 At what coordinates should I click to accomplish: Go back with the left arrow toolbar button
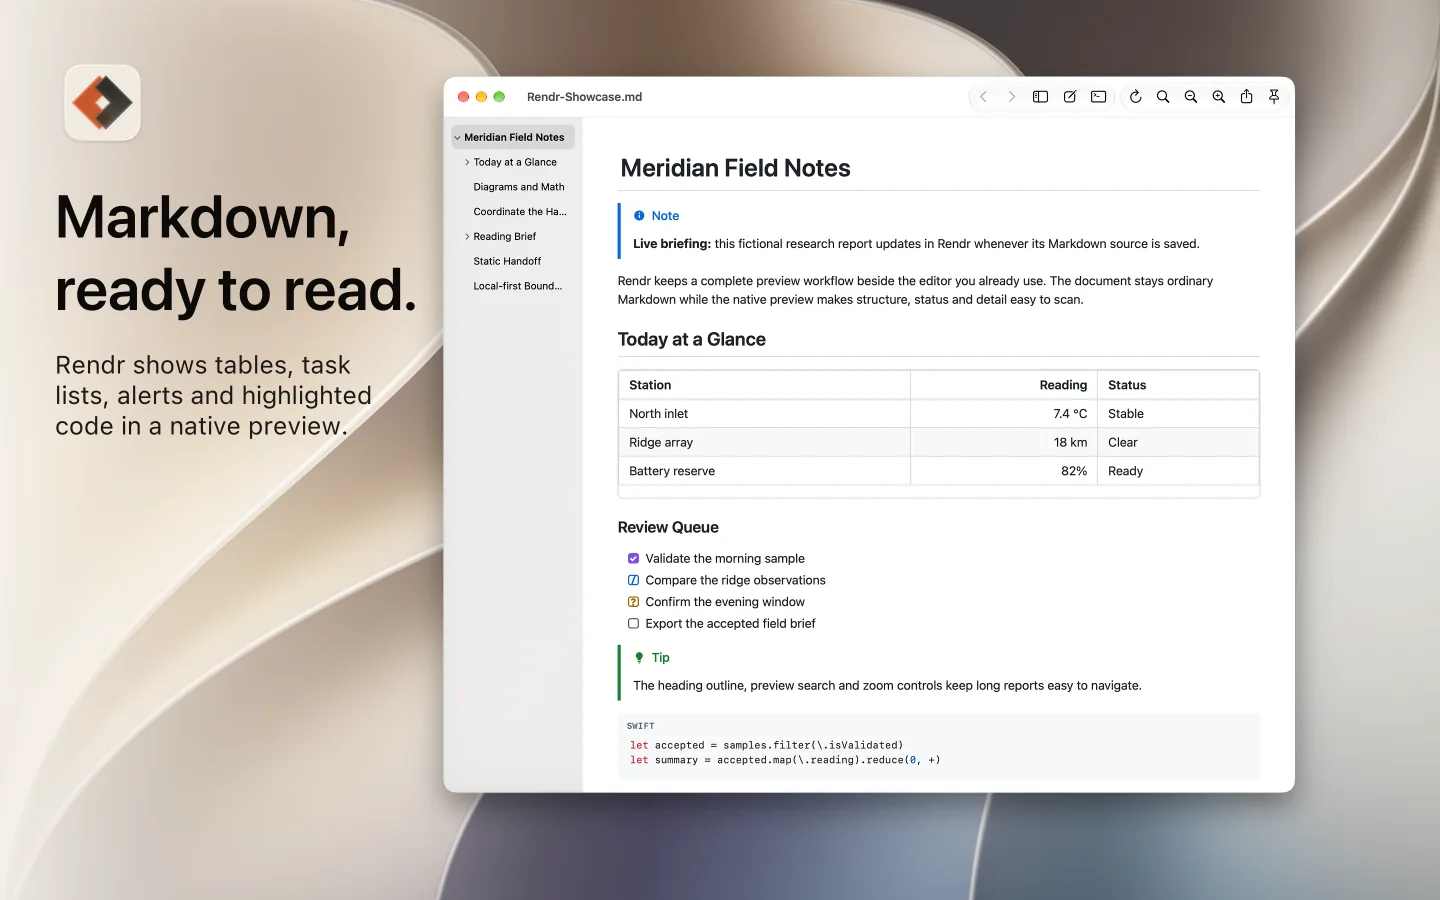click(983, 97)
